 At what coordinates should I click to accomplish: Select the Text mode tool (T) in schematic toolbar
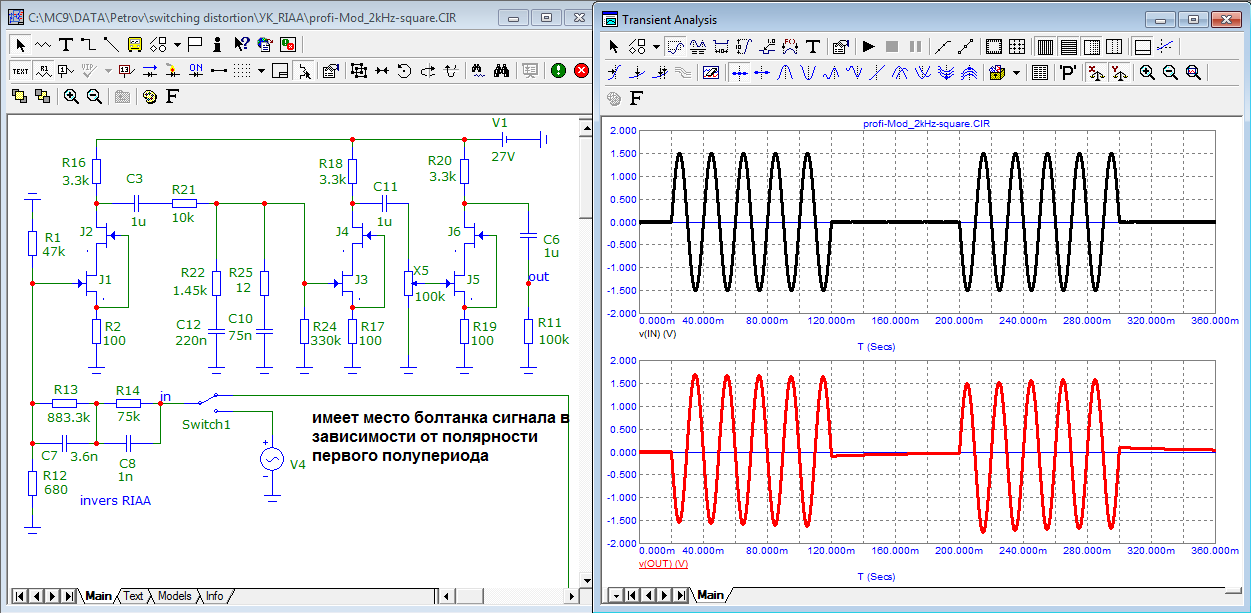tap(65, 44)
